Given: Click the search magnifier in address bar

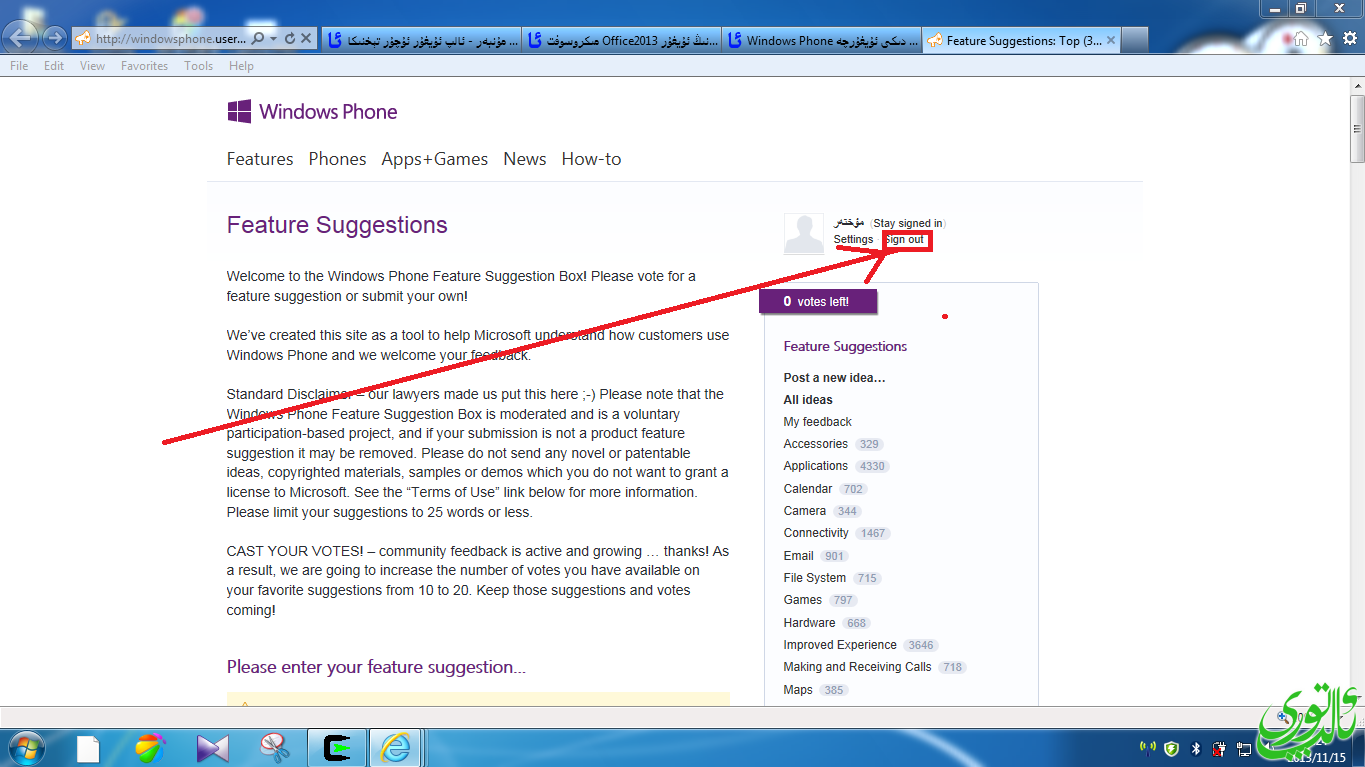Looking at the screenshot, I should pos(258,39).
